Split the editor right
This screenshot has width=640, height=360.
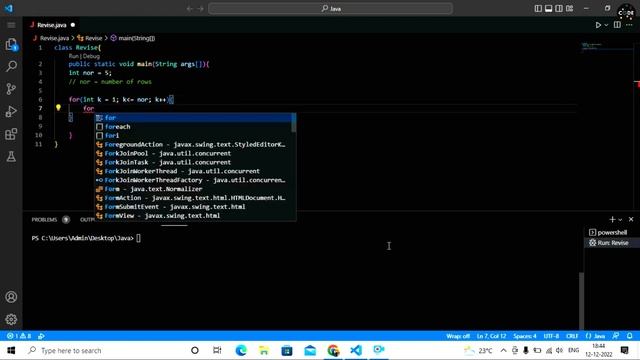[x=617, y=25]
